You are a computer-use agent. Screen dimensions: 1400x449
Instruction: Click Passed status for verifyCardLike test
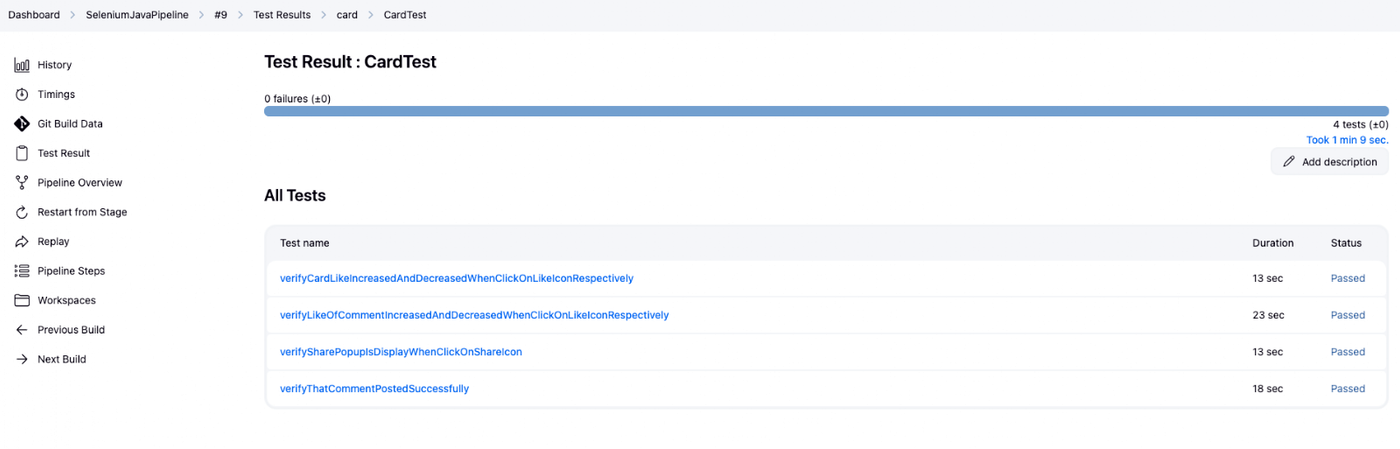point(1348,278)
